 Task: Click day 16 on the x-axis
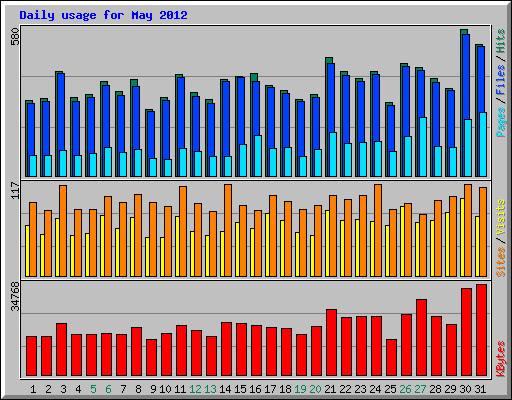255,389
